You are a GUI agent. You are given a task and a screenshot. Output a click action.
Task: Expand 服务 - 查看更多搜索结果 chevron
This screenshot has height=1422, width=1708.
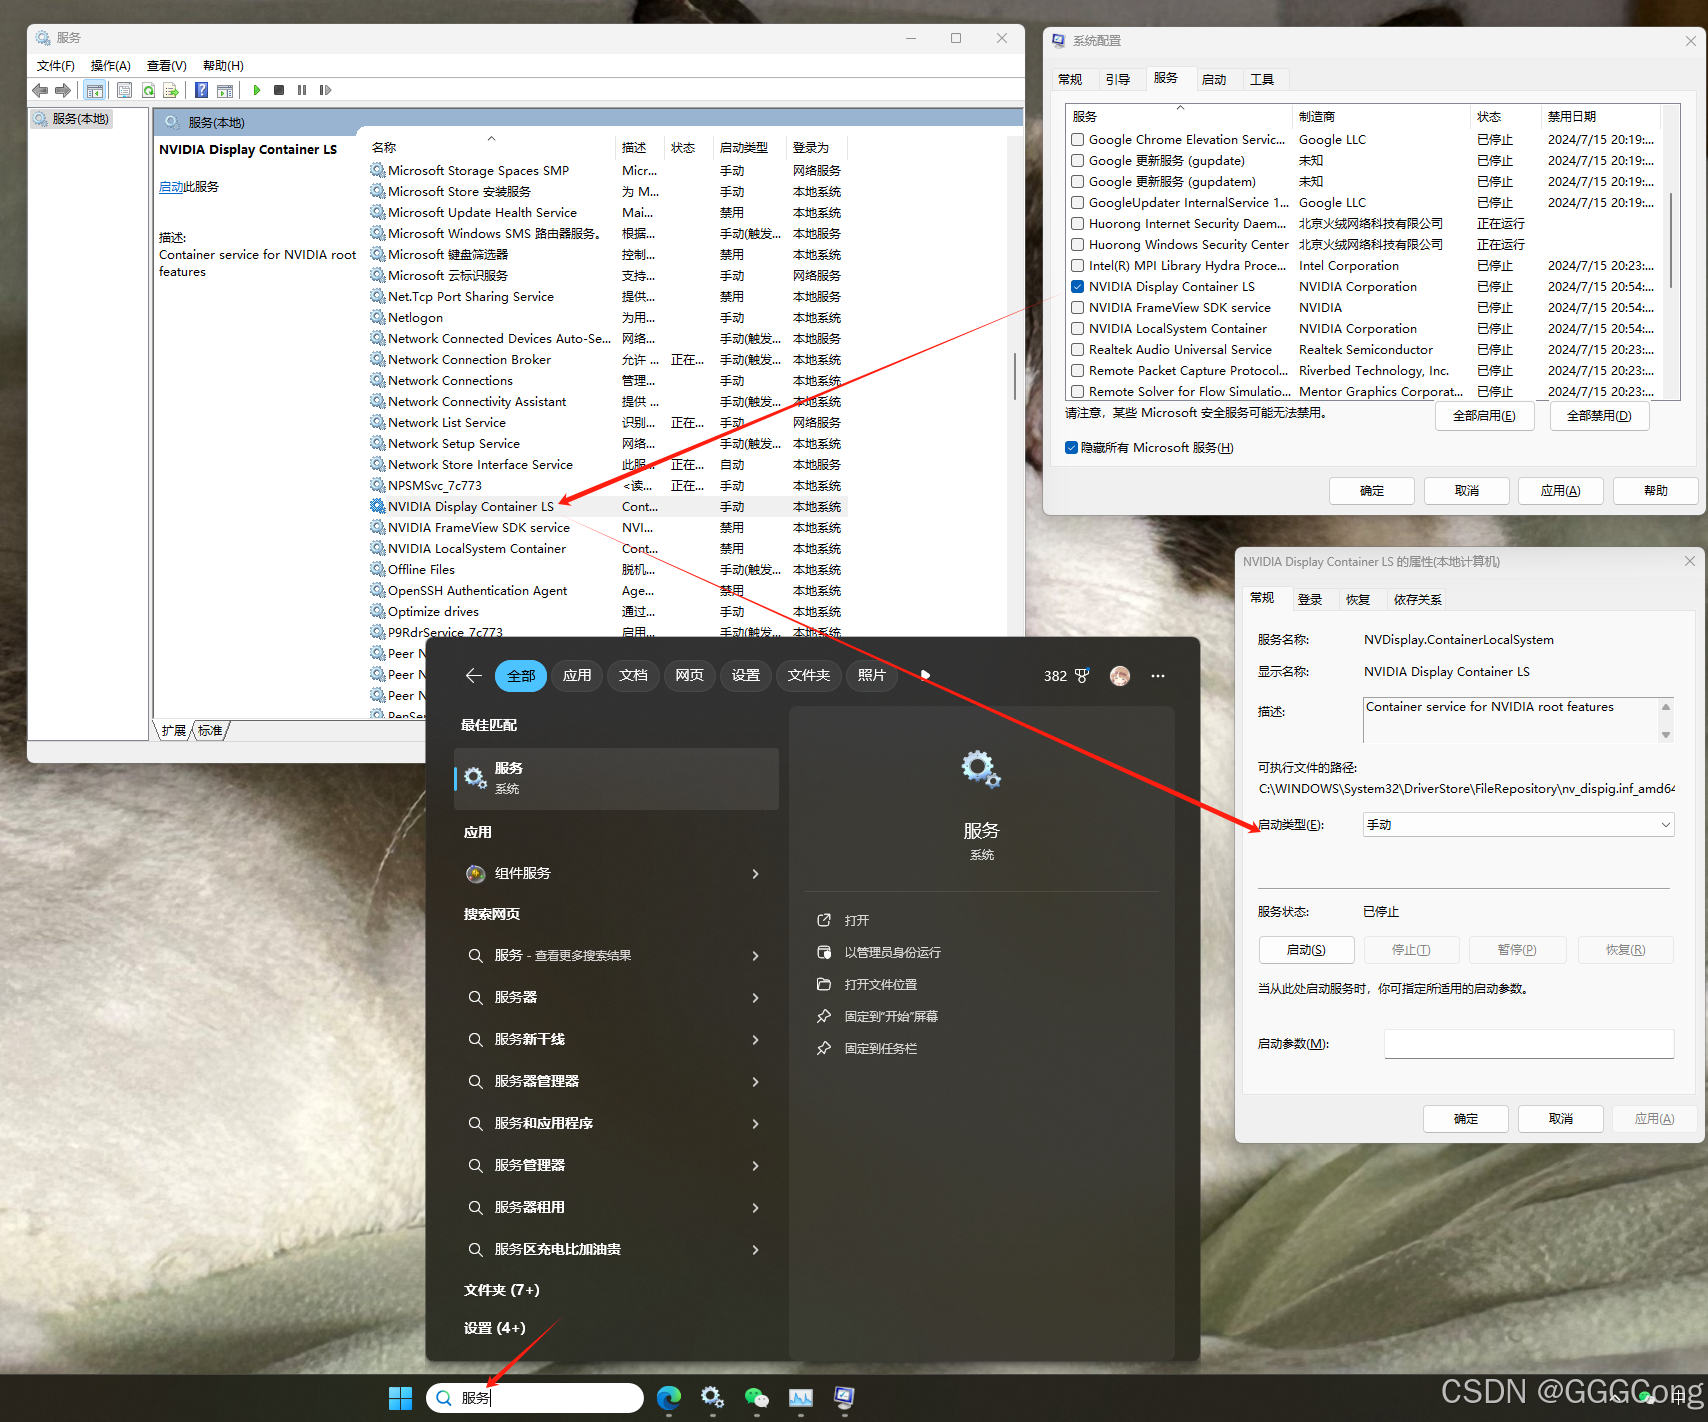[755, 956]
